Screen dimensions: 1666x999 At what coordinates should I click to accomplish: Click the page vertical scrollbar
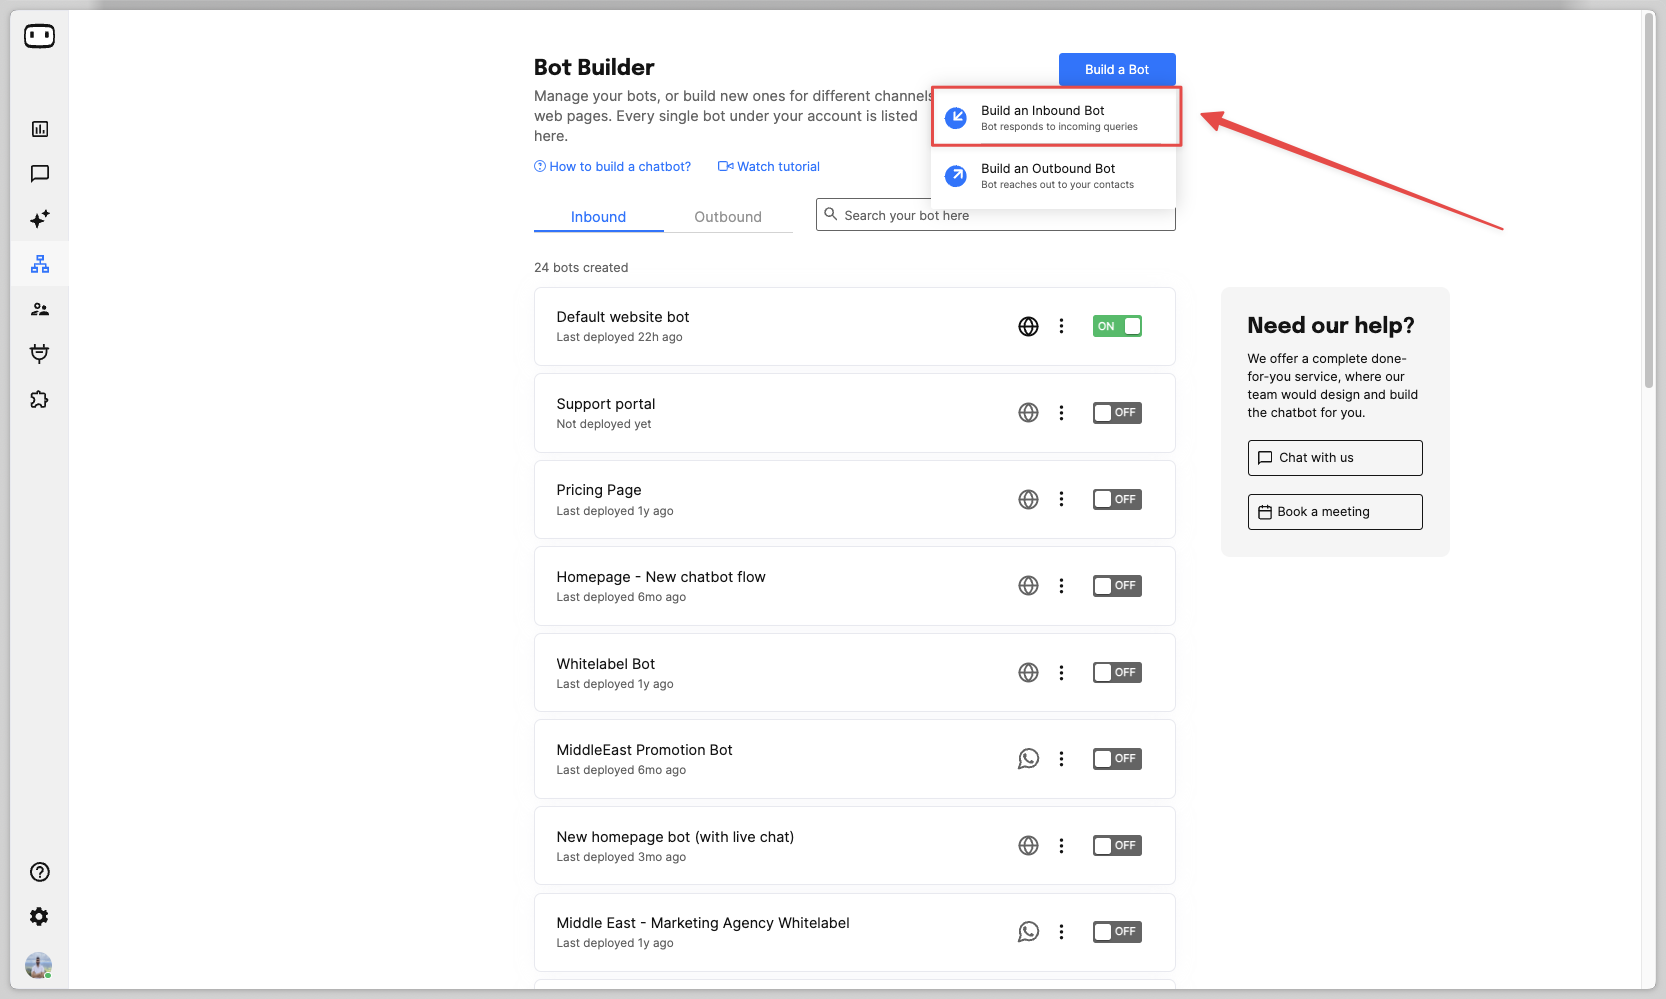(x=1649, y=200)
